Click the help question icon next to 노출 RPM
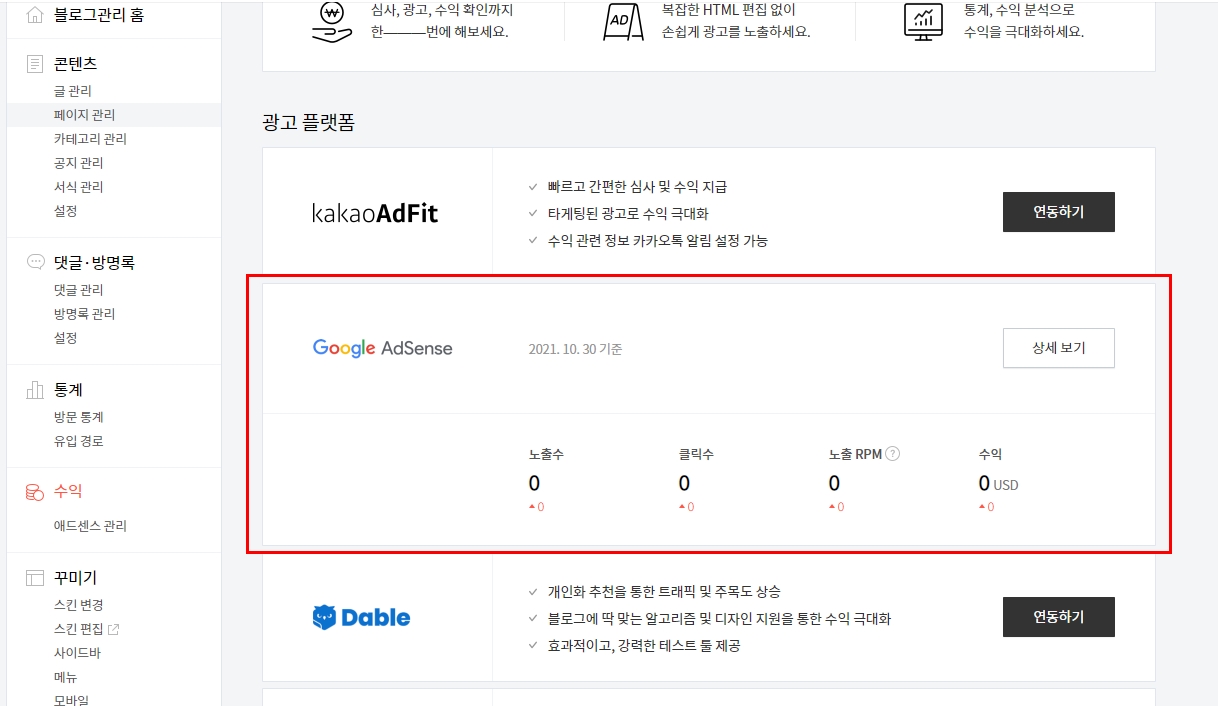Viewport: 1218px width, 706px height. (x=893, y=453)
